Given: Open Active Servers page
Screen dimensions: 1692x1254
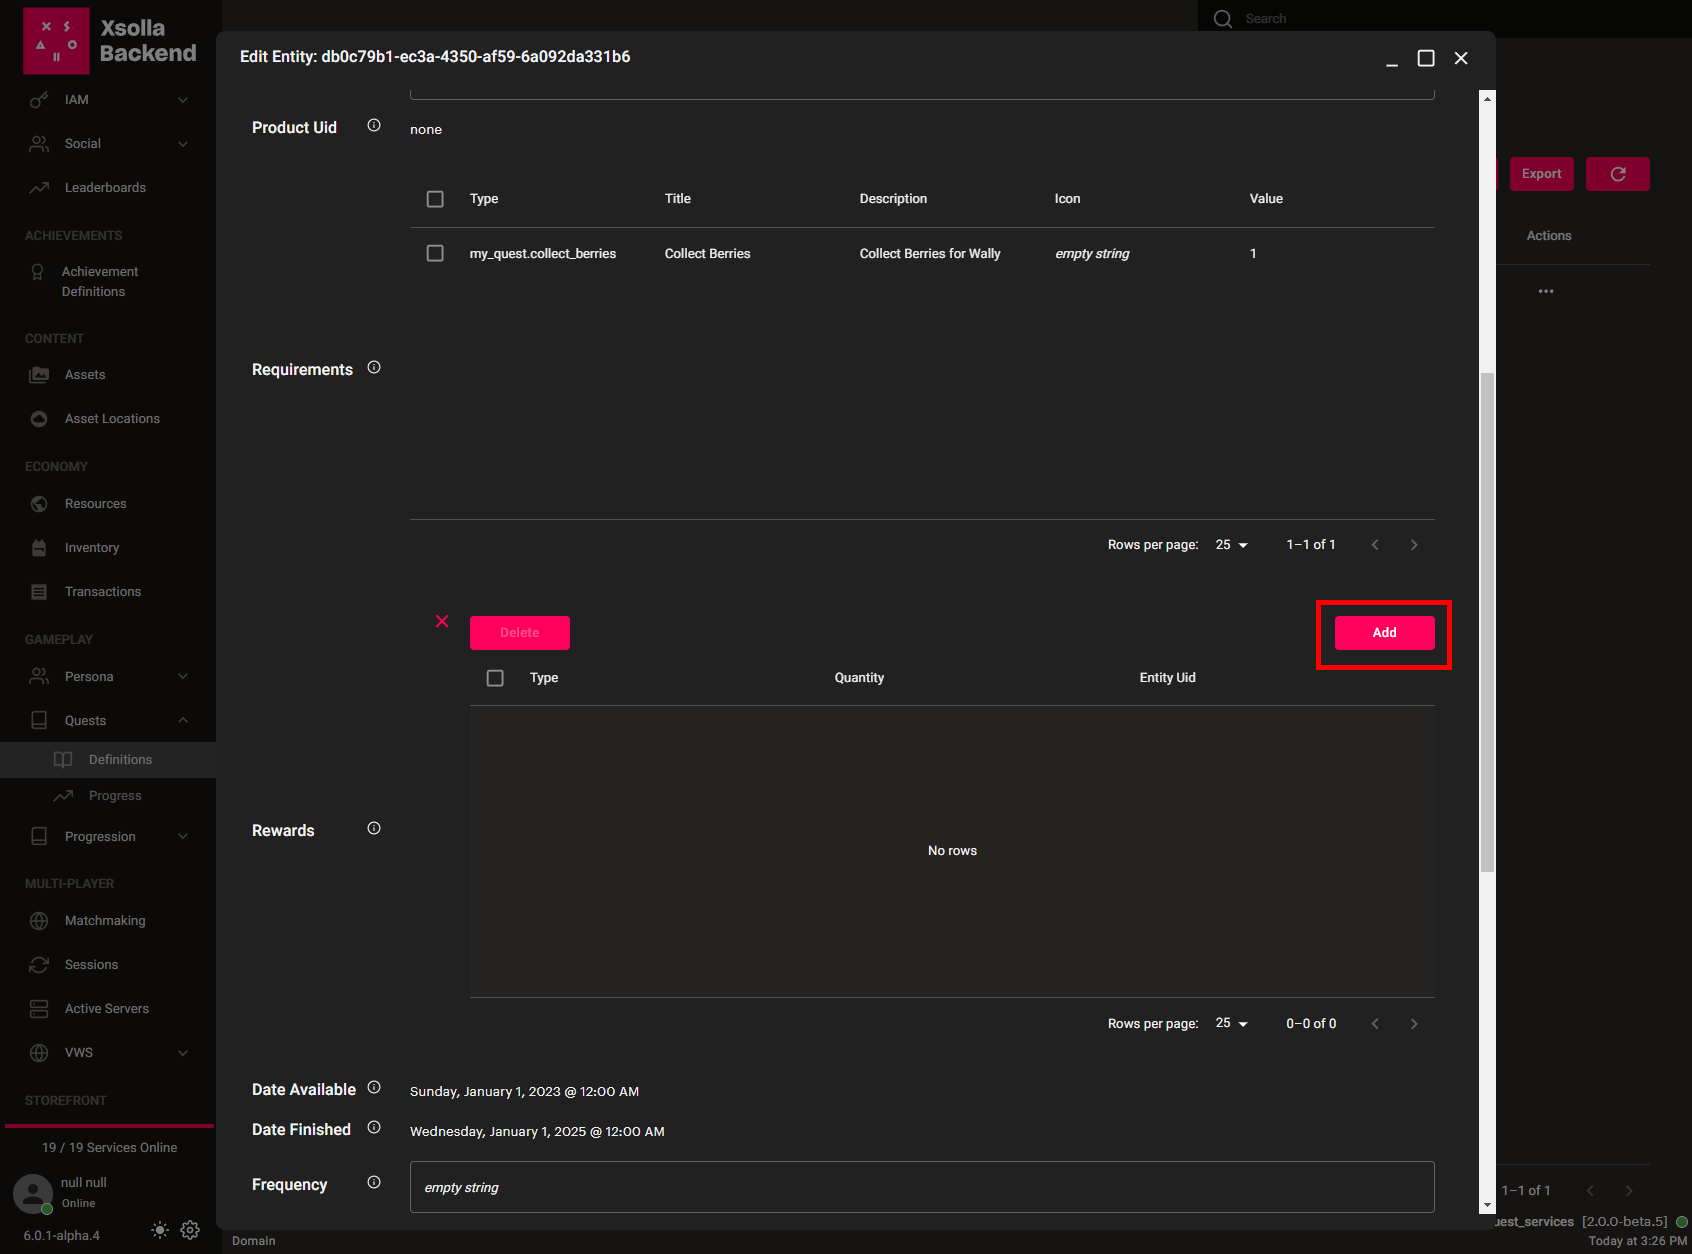Looking at the screenshot, I should [x=108, y=1009].
